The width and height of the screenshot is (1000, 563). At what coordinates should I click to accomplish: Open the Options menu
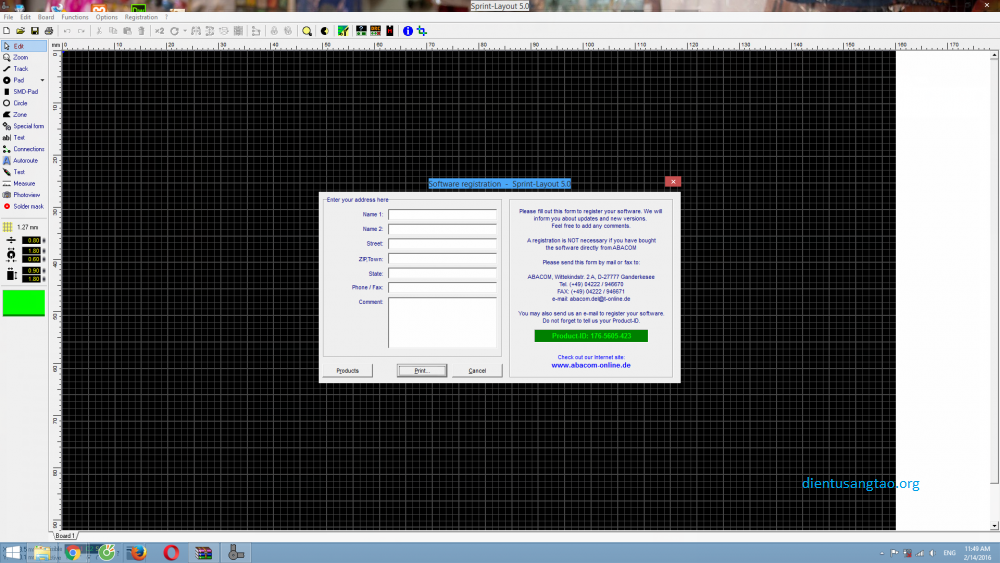(x=107, y=17)
